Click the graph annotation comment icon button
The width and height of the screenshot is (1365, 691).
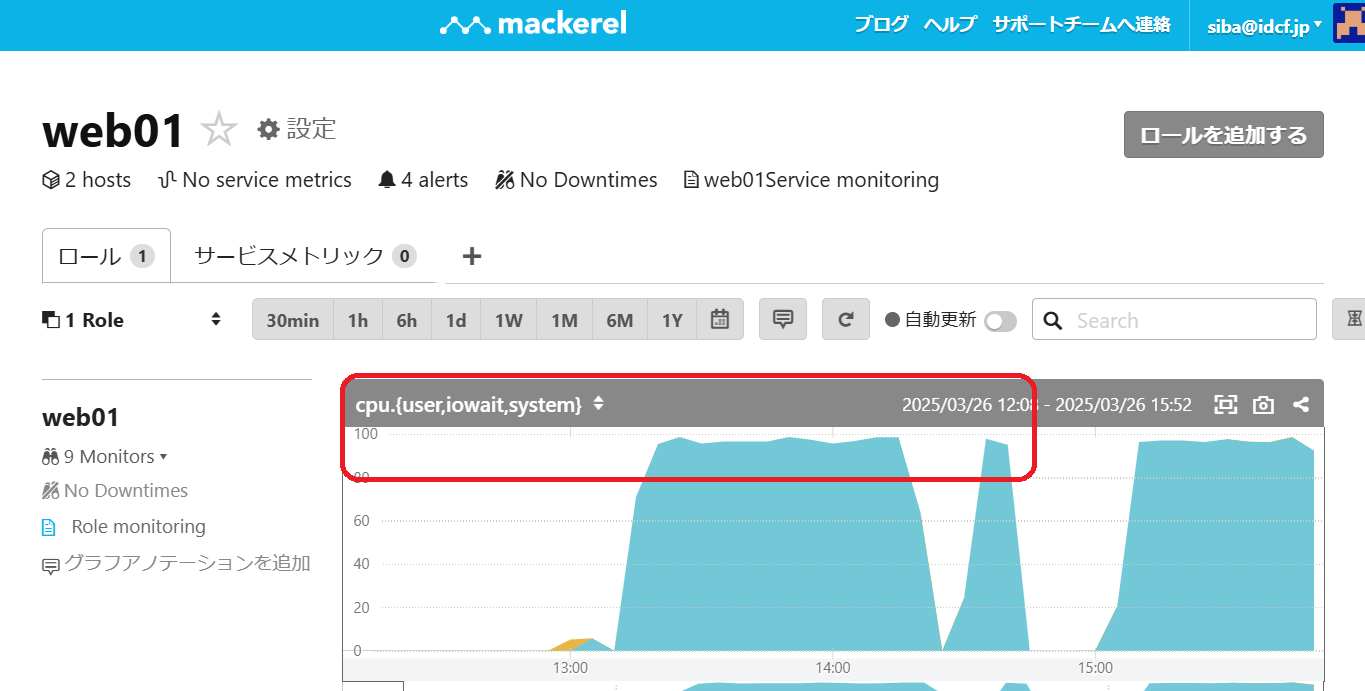(783, 320)
